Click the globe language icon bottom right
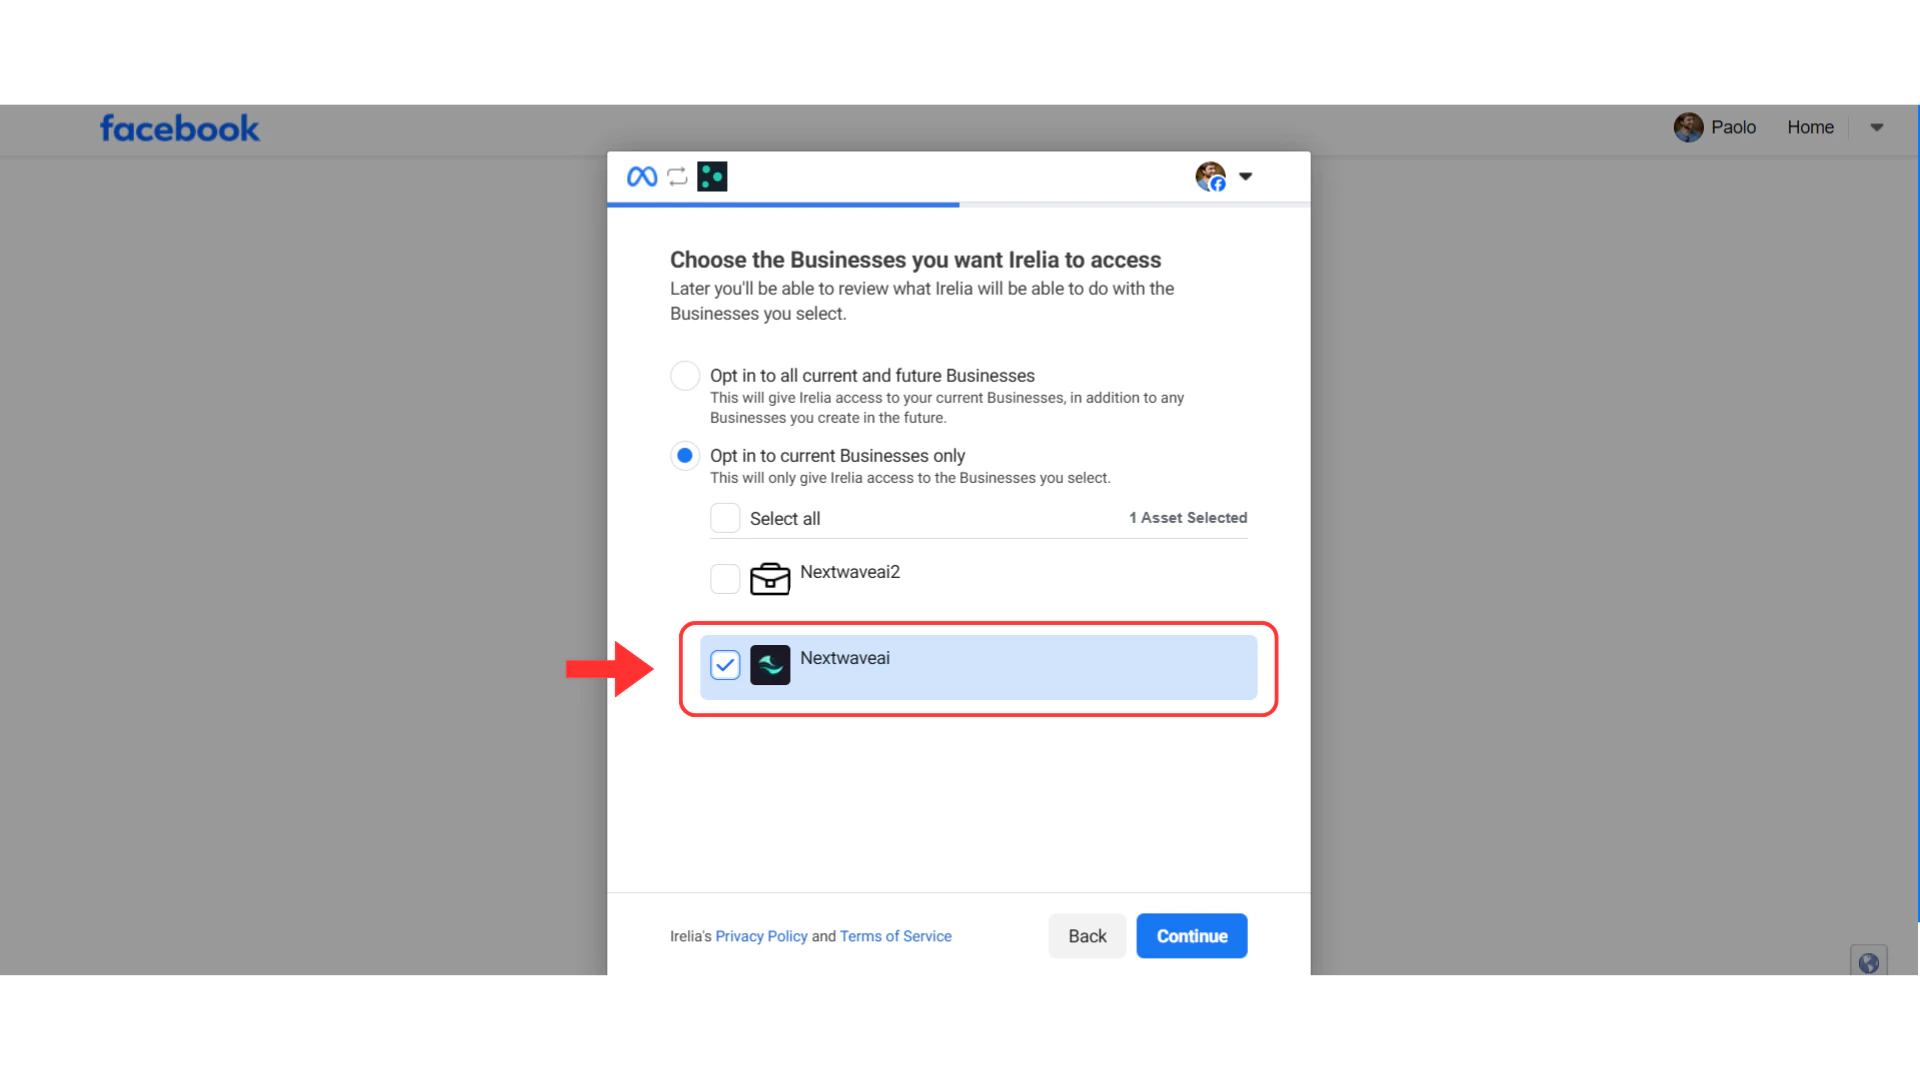This screenshot has height=1080, width=1920. click(1868, 962)
